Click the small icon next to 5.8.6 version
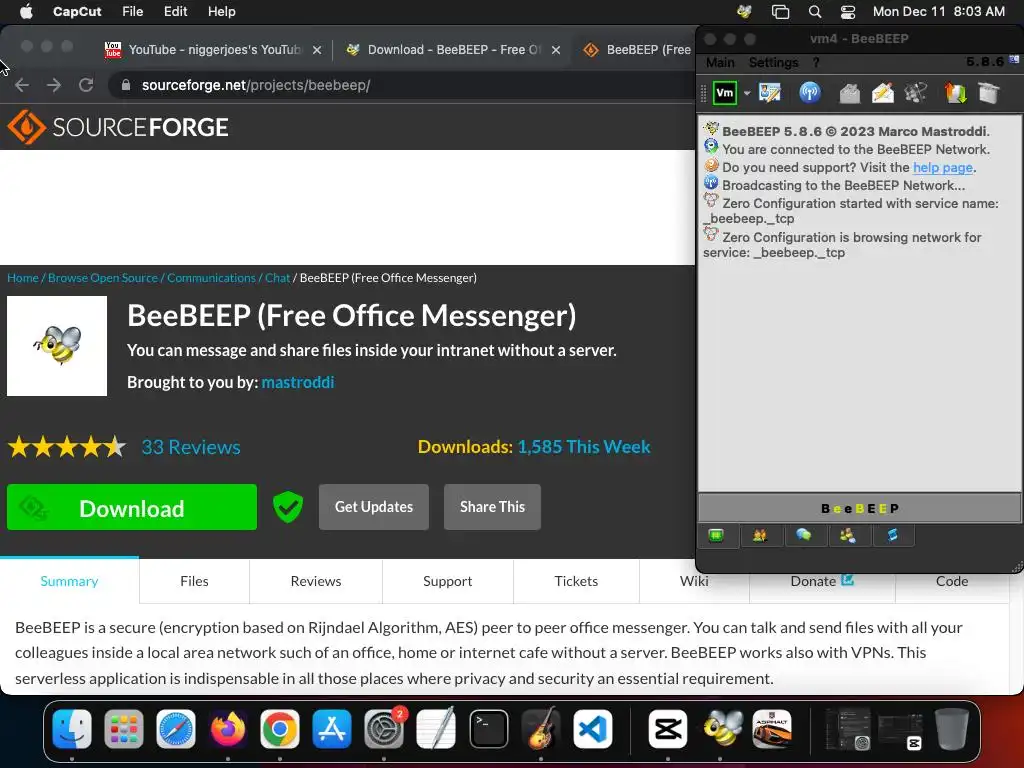 click(1014, 60)
